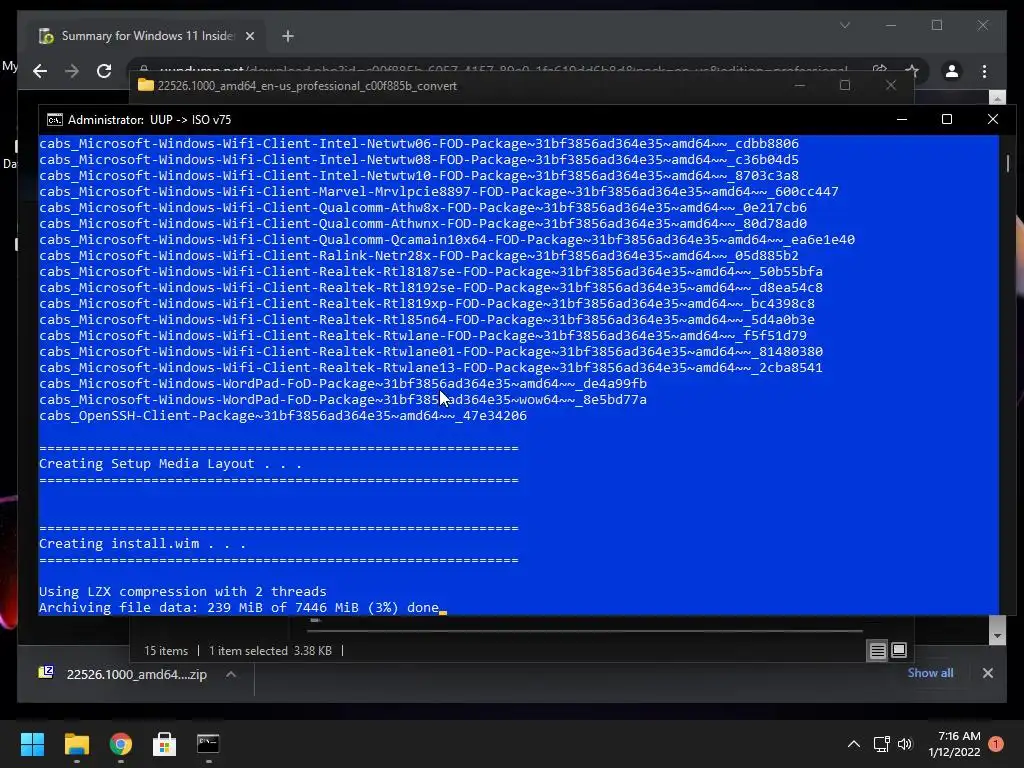Click the command window vertical scrollbar thumb

pyautogui.click(x=1008, y=163)
